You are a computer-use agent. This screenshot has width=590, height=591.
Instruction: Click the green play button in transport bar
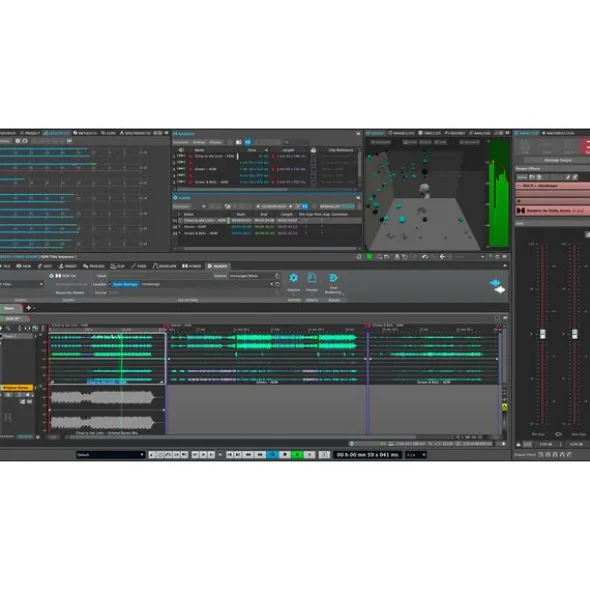pyautogui.click(x=297, y=455)
